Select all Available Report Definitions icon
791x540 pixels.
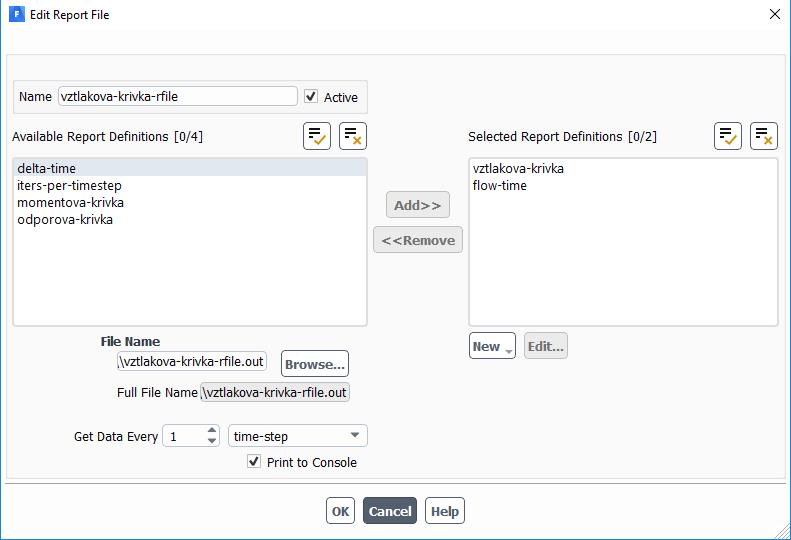317,136
